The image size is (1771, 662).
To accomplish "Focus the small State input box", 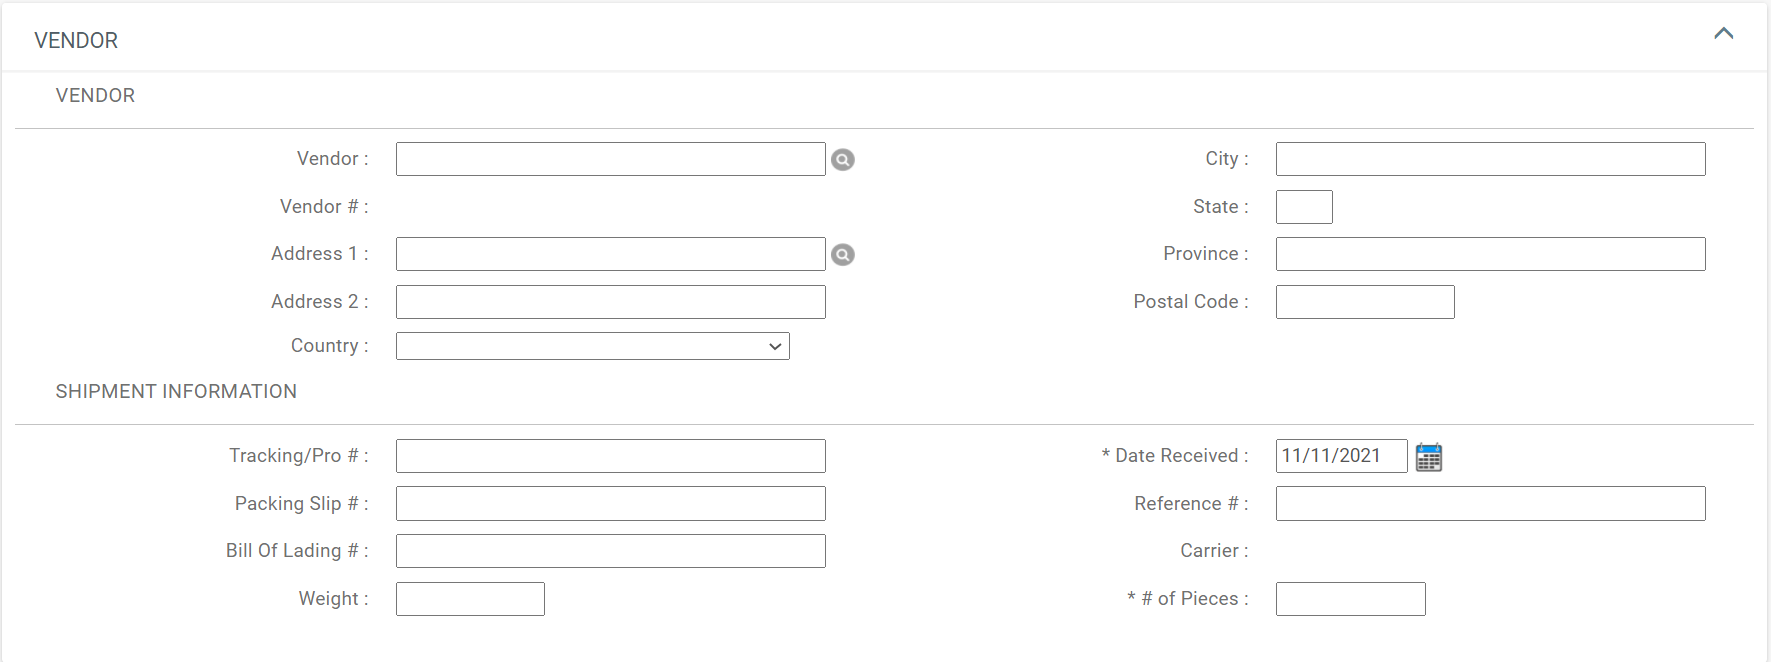I will [x=1304, y=207].
